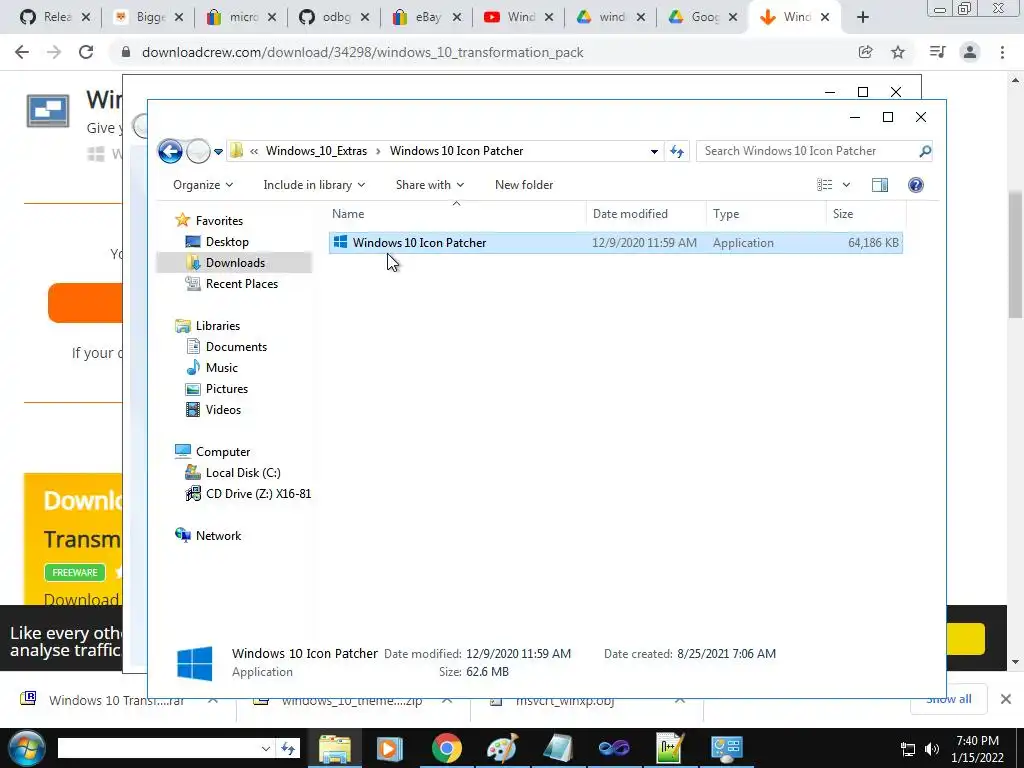
Task: Click the volume speaker tray icon
Action: (x=932, y=749)
